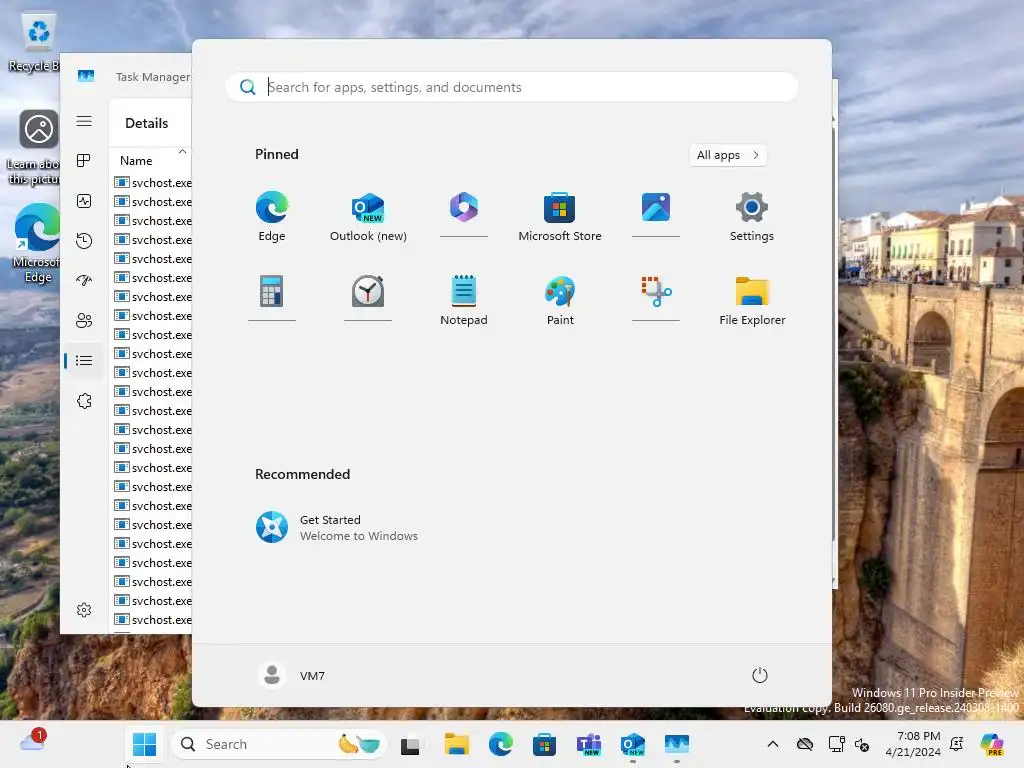Open Edge from the pinned apps
Screen dimensions: 1024x768
point(272,216)
